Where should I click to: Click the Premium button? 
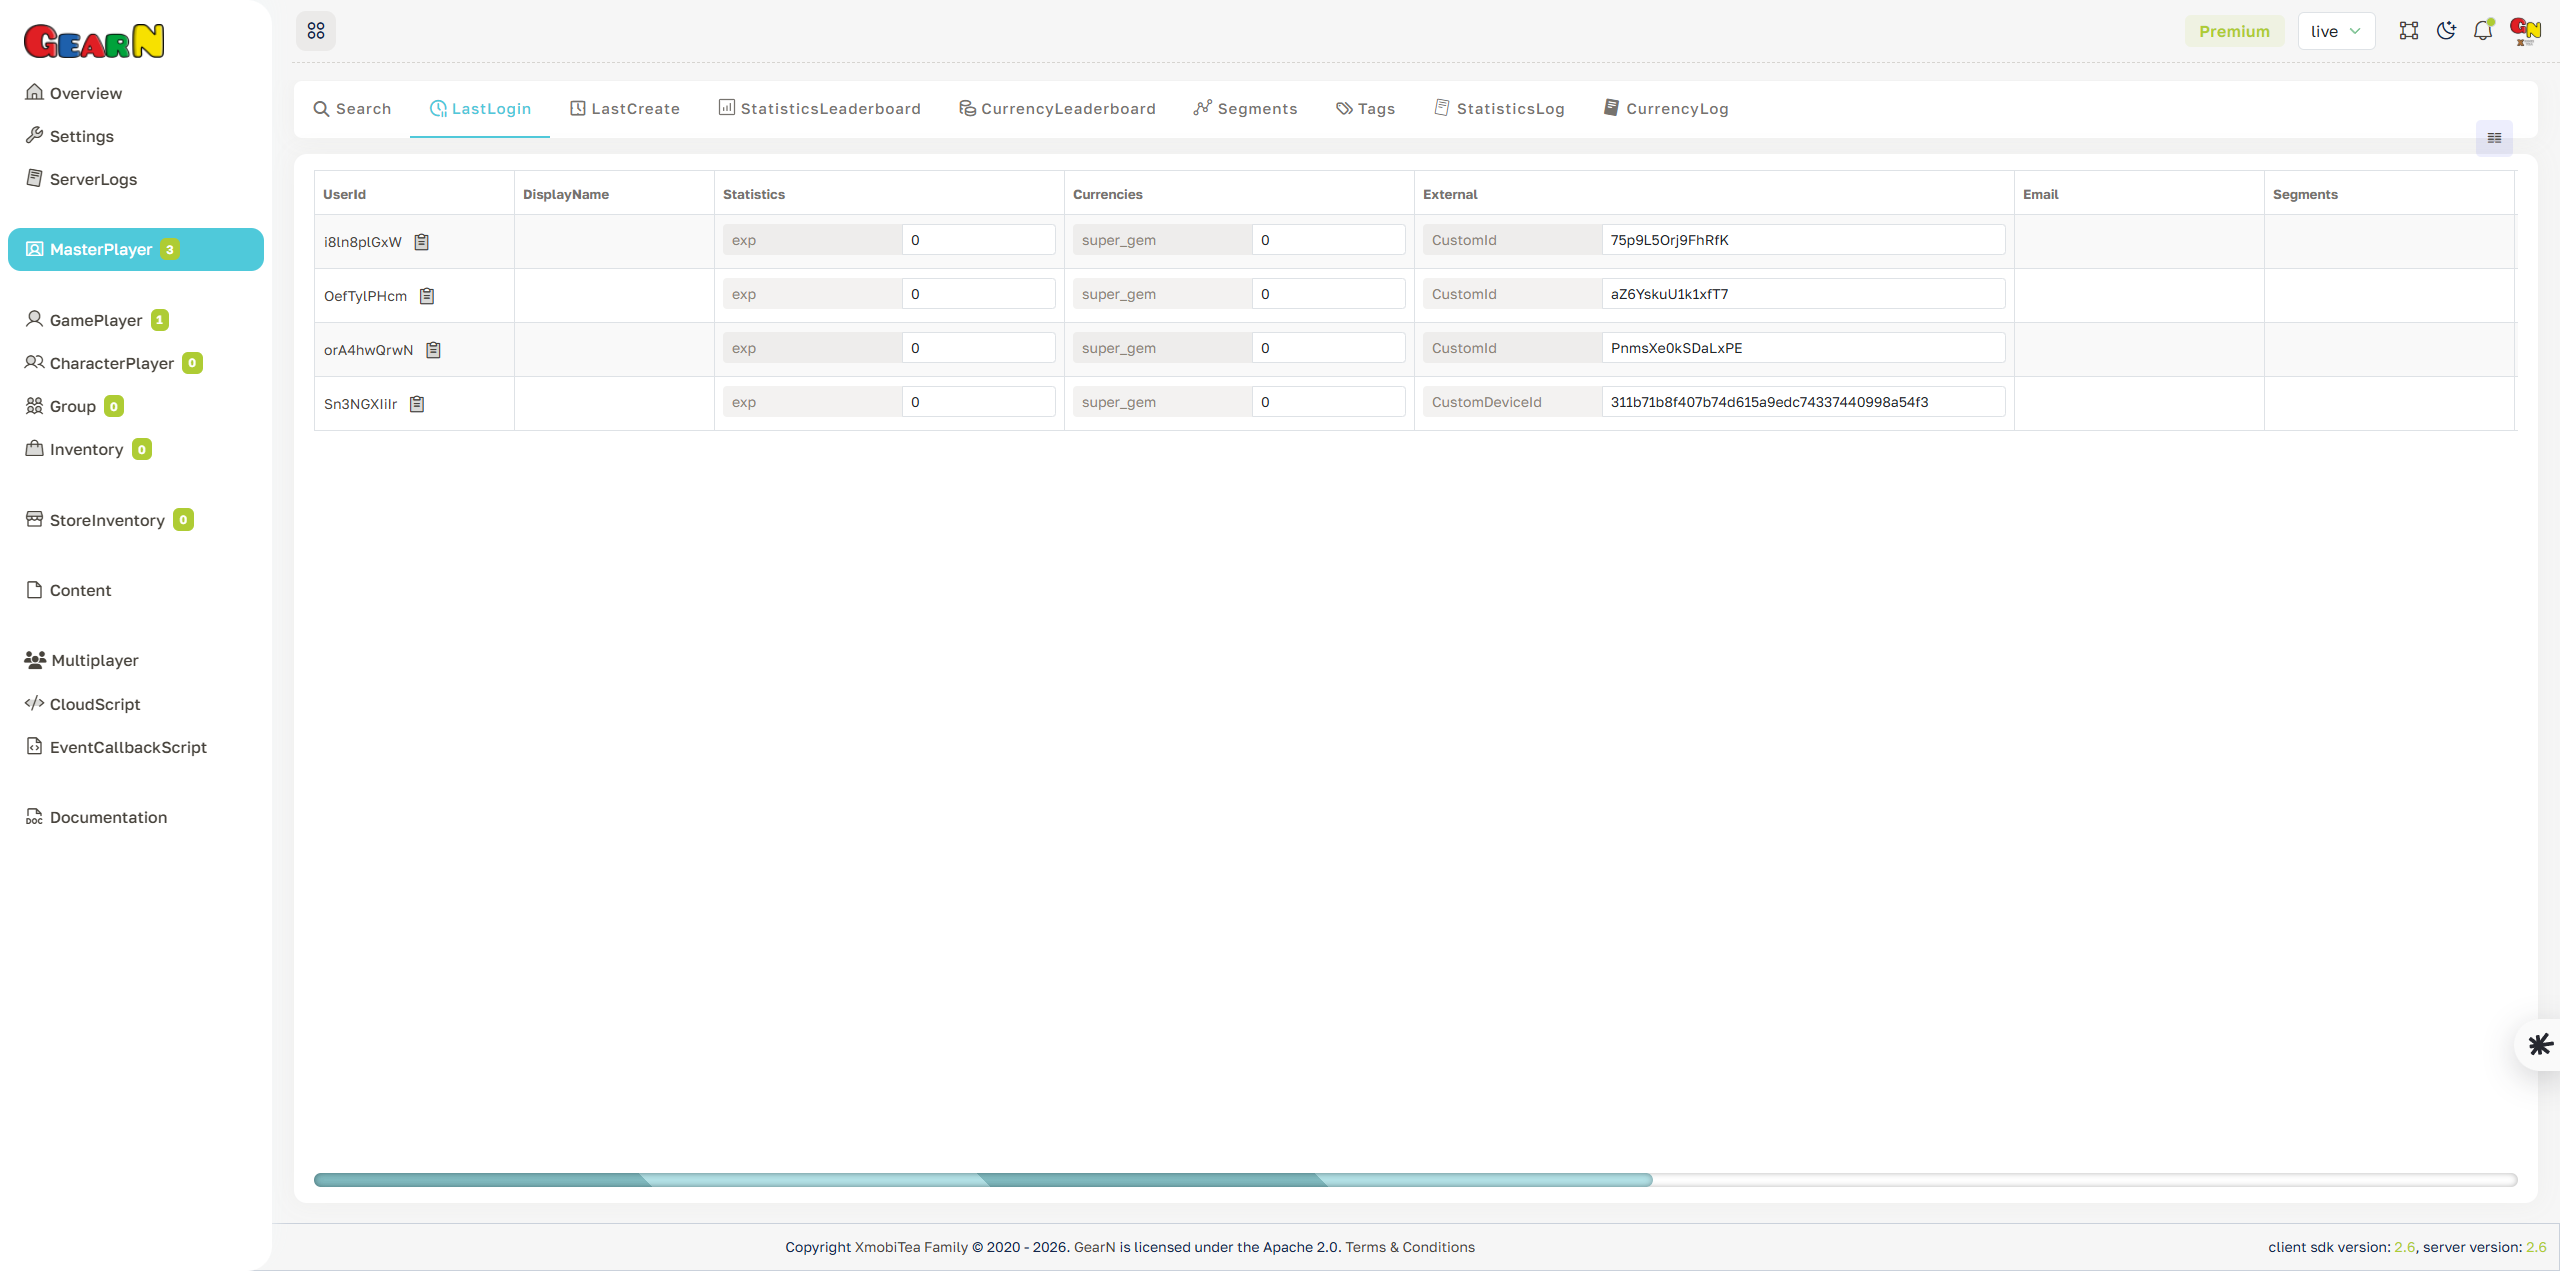click(2234, 30)
